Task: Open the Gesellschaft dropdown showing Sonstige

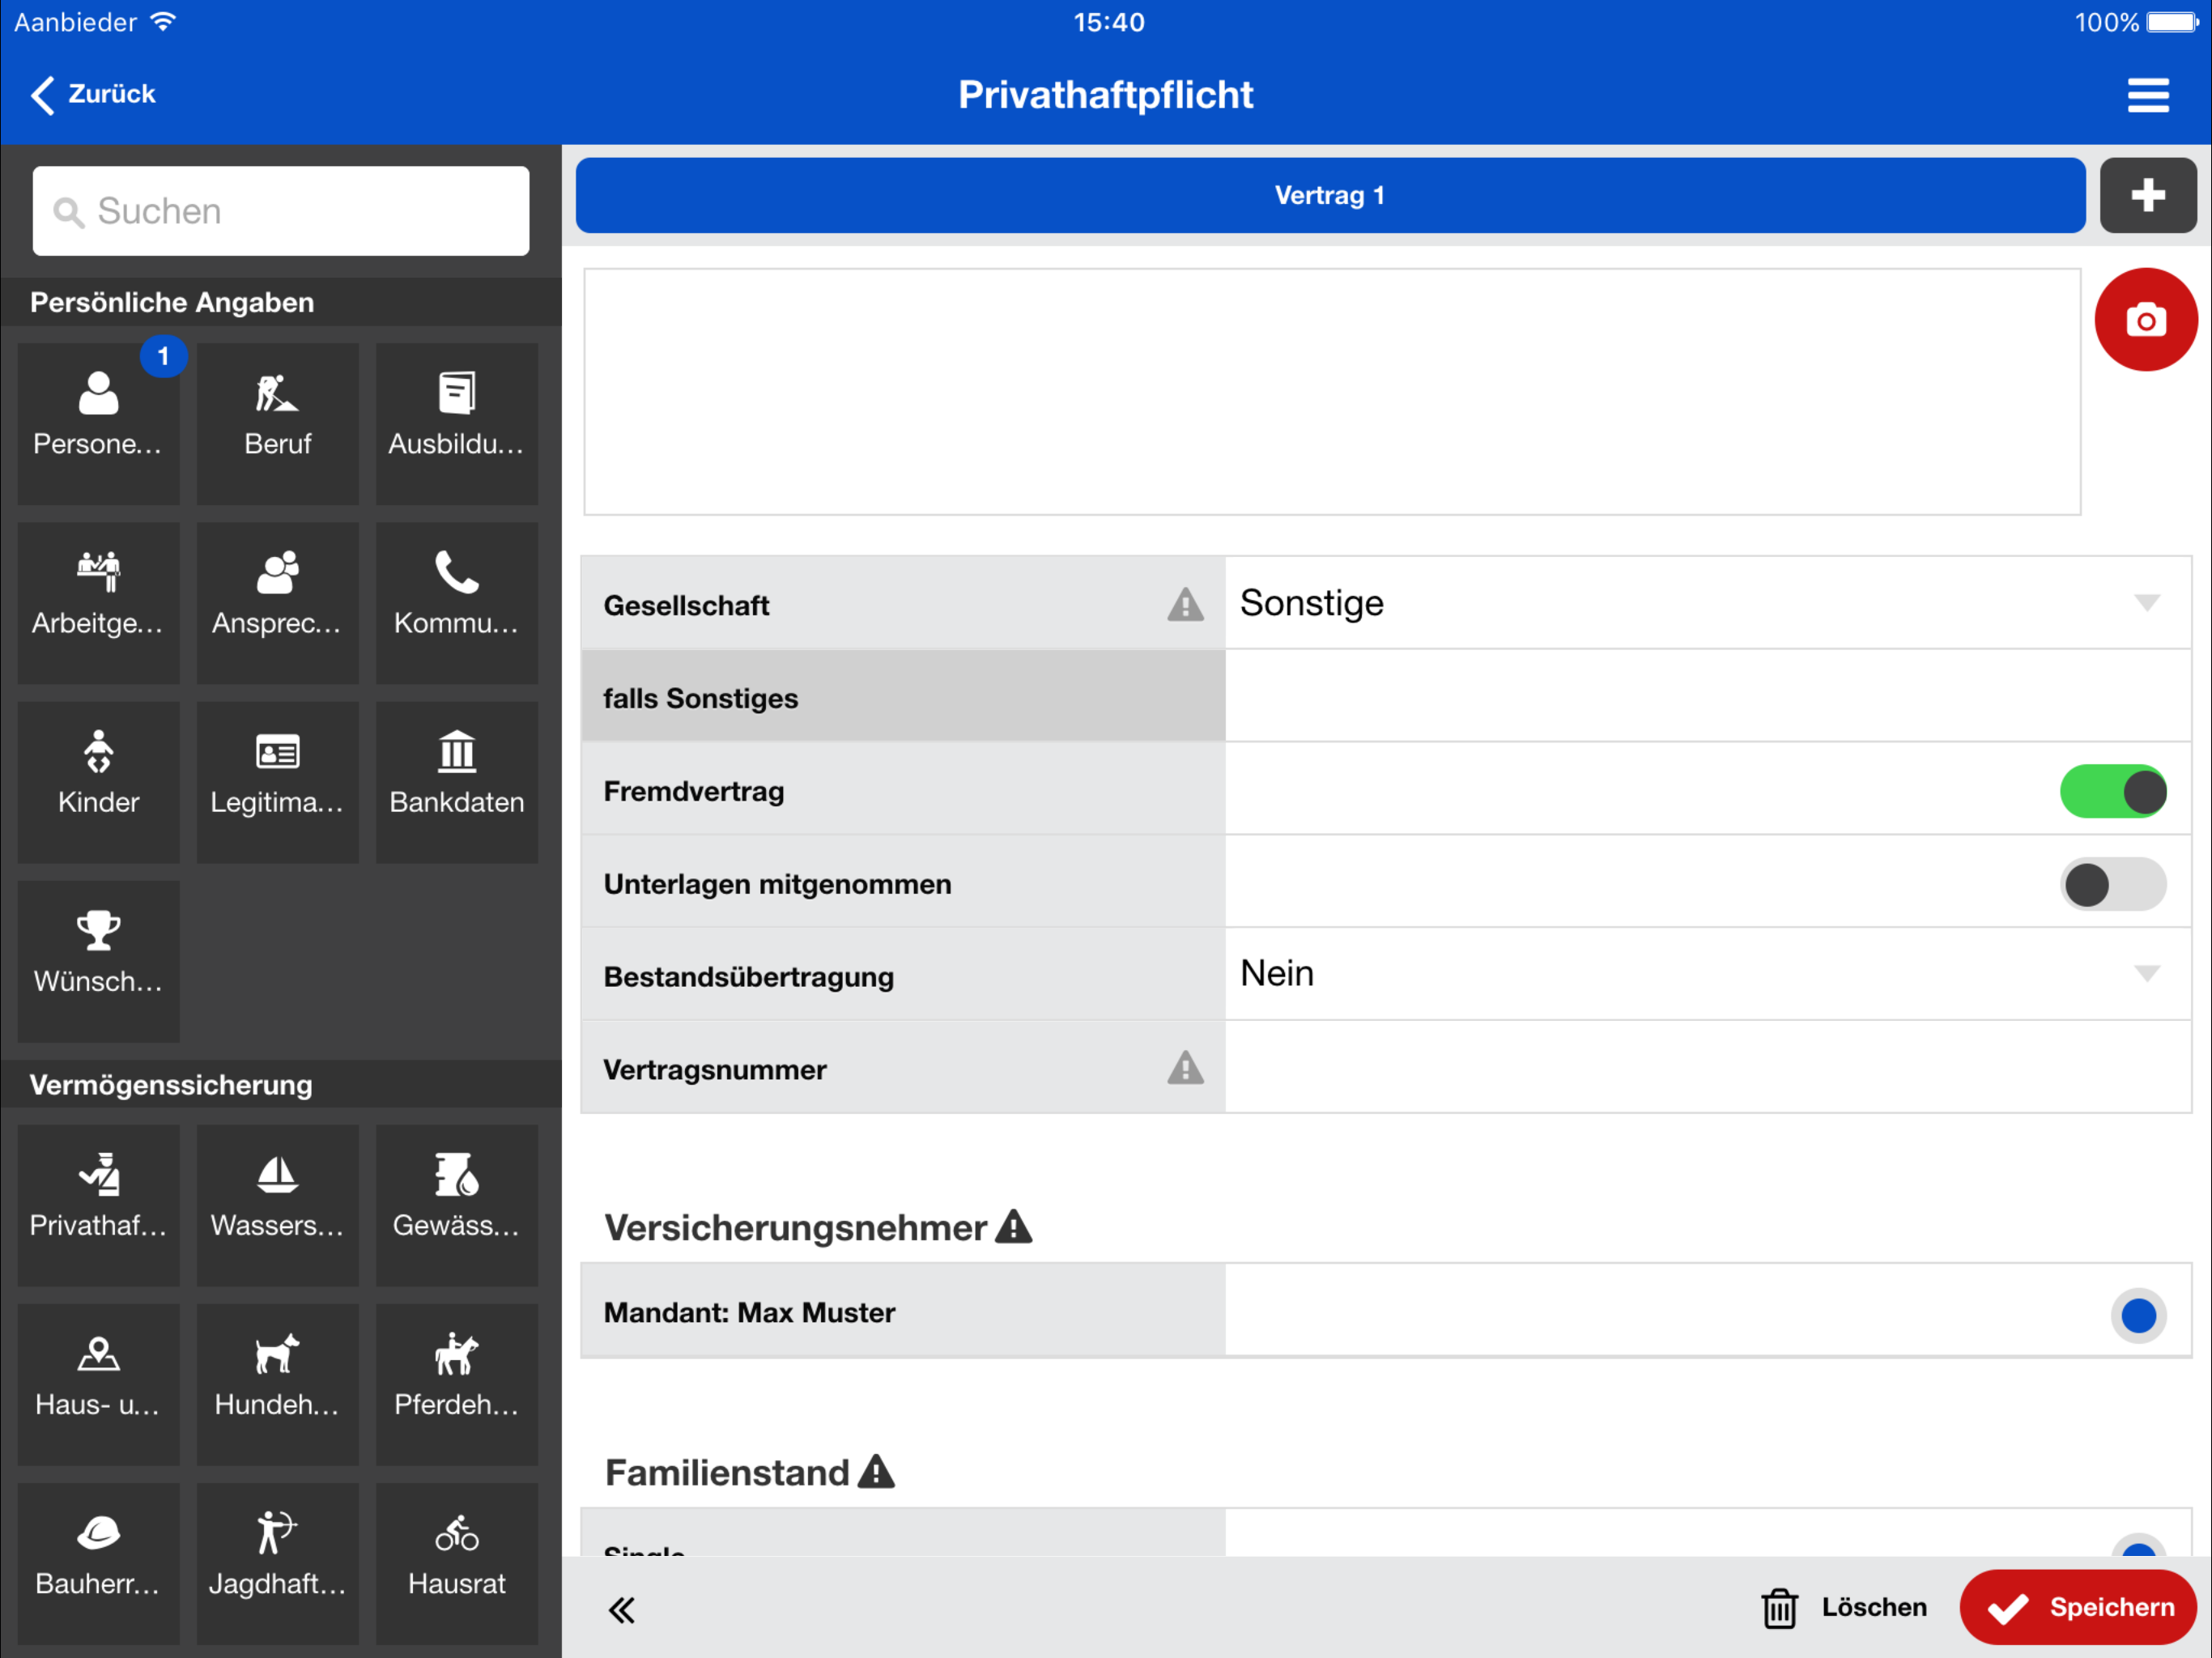Action: tap(1706, 603)
